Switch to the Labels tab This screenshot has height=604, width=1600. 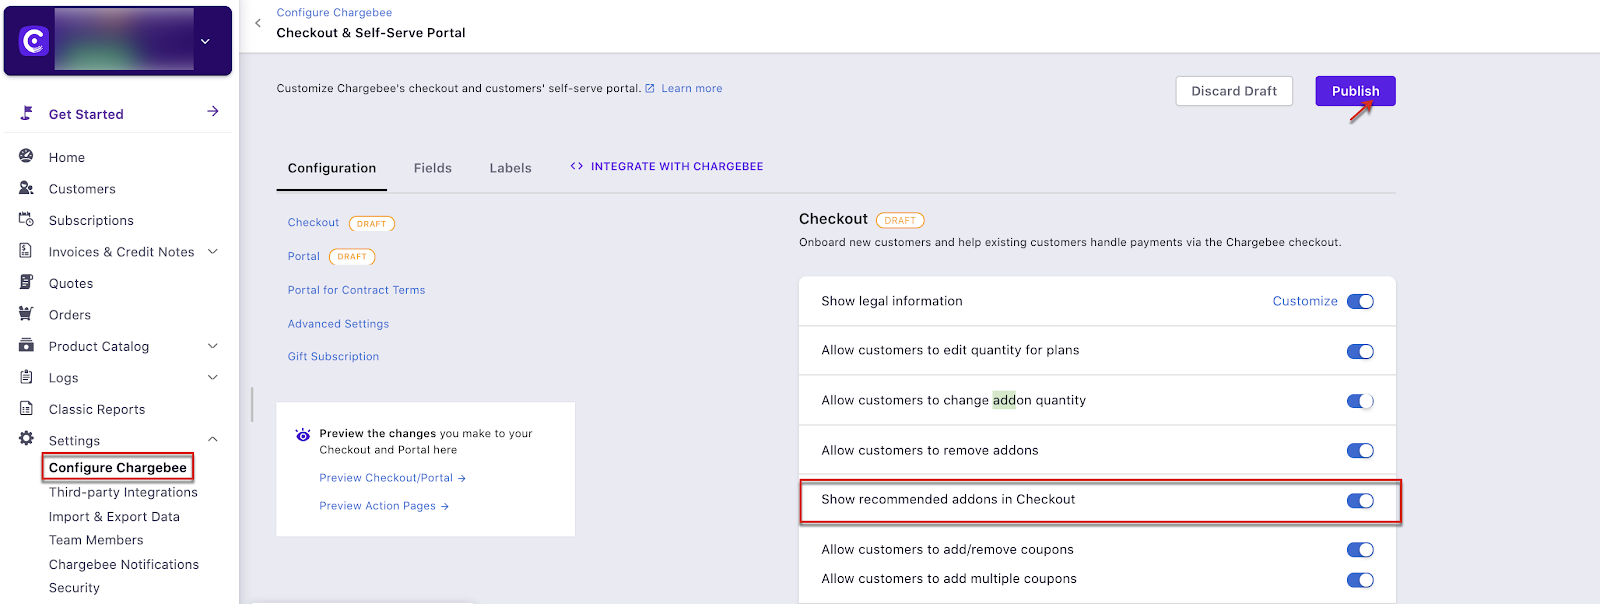pos(510,168)
